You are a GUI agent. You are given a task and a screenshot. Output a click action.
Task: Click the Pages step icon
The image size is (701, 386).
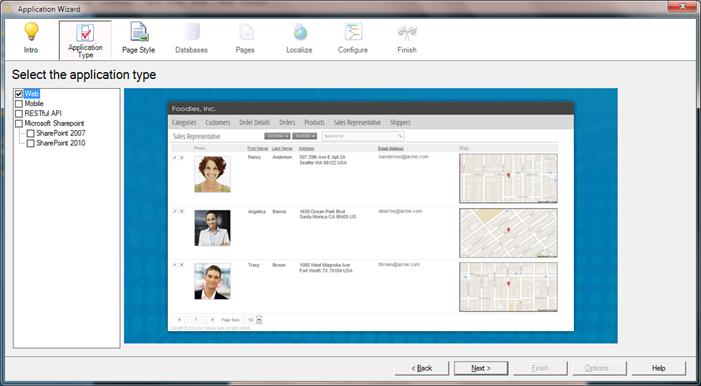tap(245, 32)
